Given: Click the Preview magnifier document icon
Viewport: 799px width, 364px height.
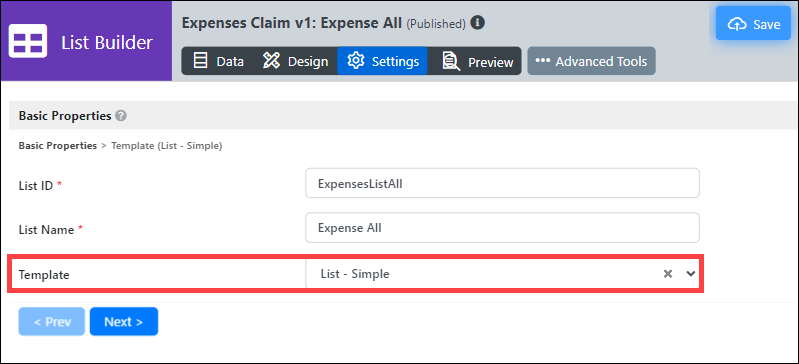Looking at the screenshot, I should tap(451, 62).
